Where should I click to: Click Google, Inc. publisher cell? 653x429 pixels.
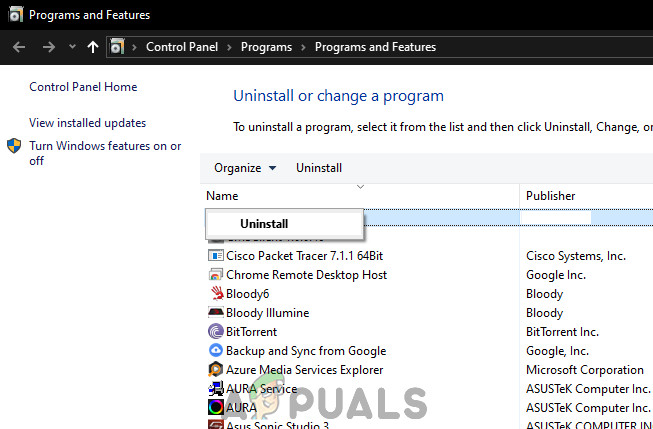coord(557,351)
